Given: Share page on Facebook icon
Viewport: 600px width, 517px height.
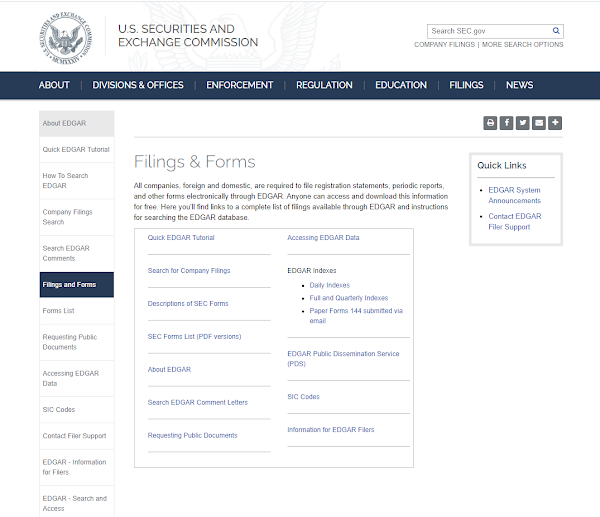Looking at the screenshot, I should pyautogui.click(x=506, y=123).
